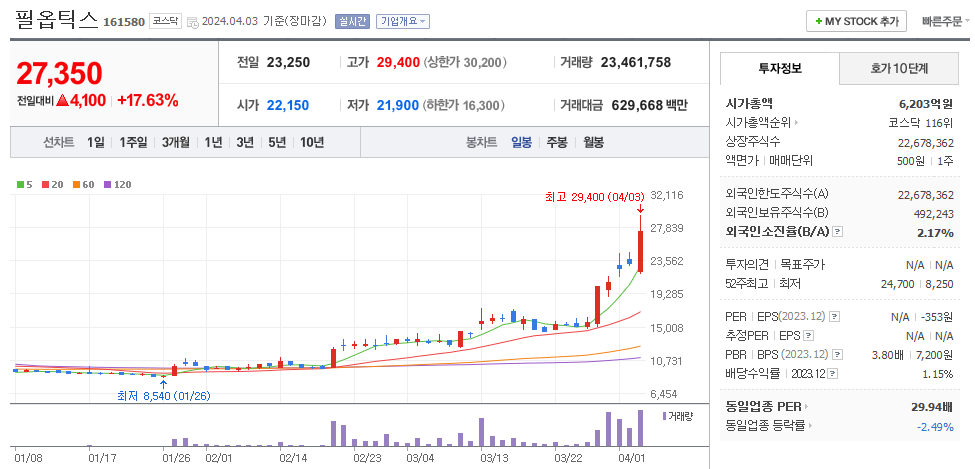The width and height of the screenshot is (975, 469).
Task: Click the 코스닥 market badge
Action: 165,21
